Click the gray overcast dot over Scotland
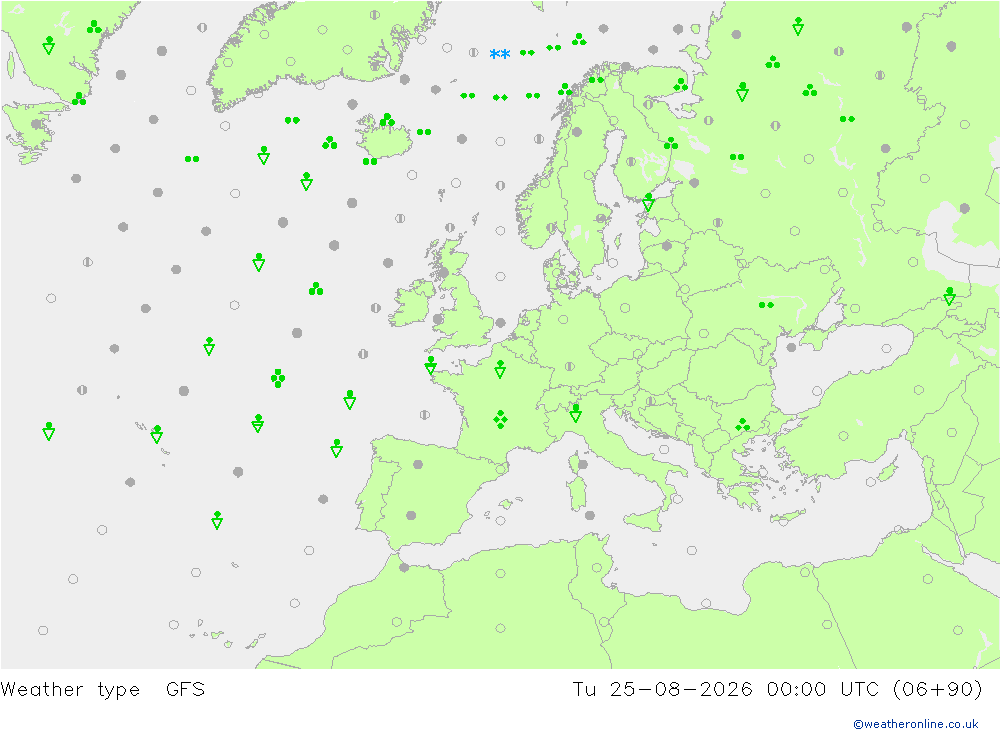 (443, 272)
